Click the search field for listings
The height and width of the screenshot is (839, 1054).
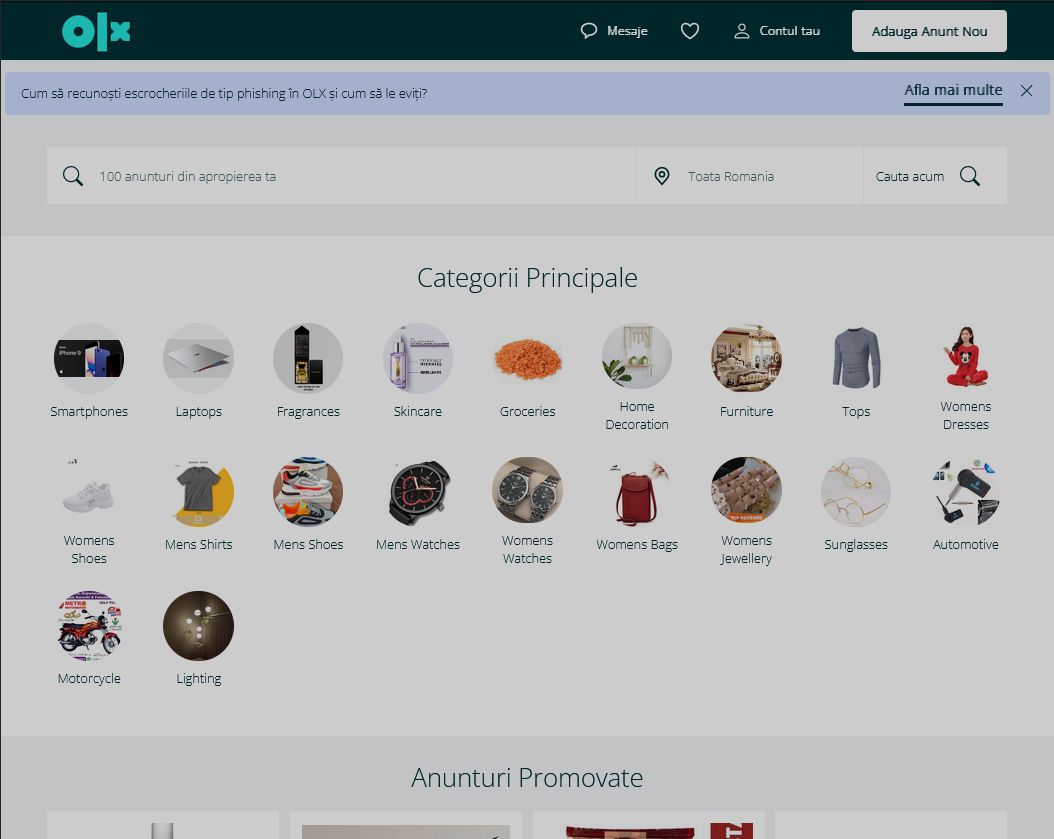[x=360, y=176]
